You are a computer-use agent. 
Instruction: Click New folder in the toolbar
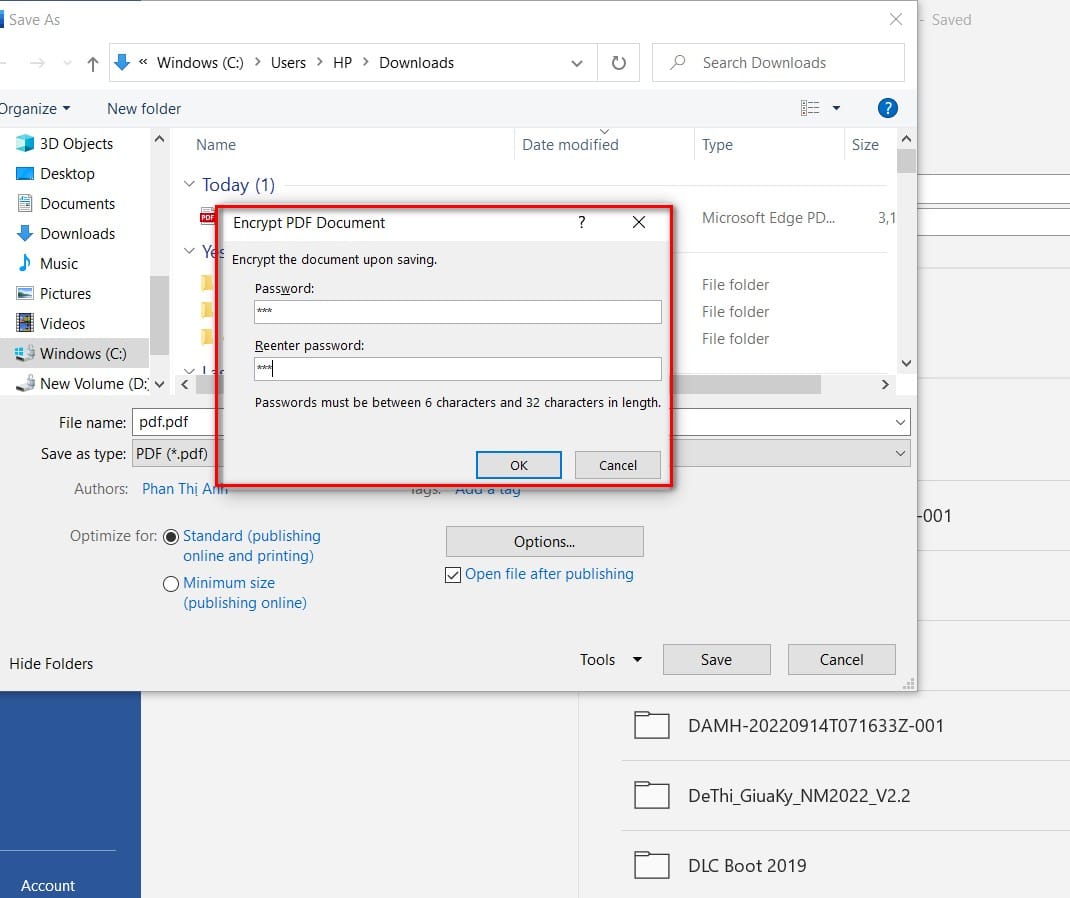[144, 108]
